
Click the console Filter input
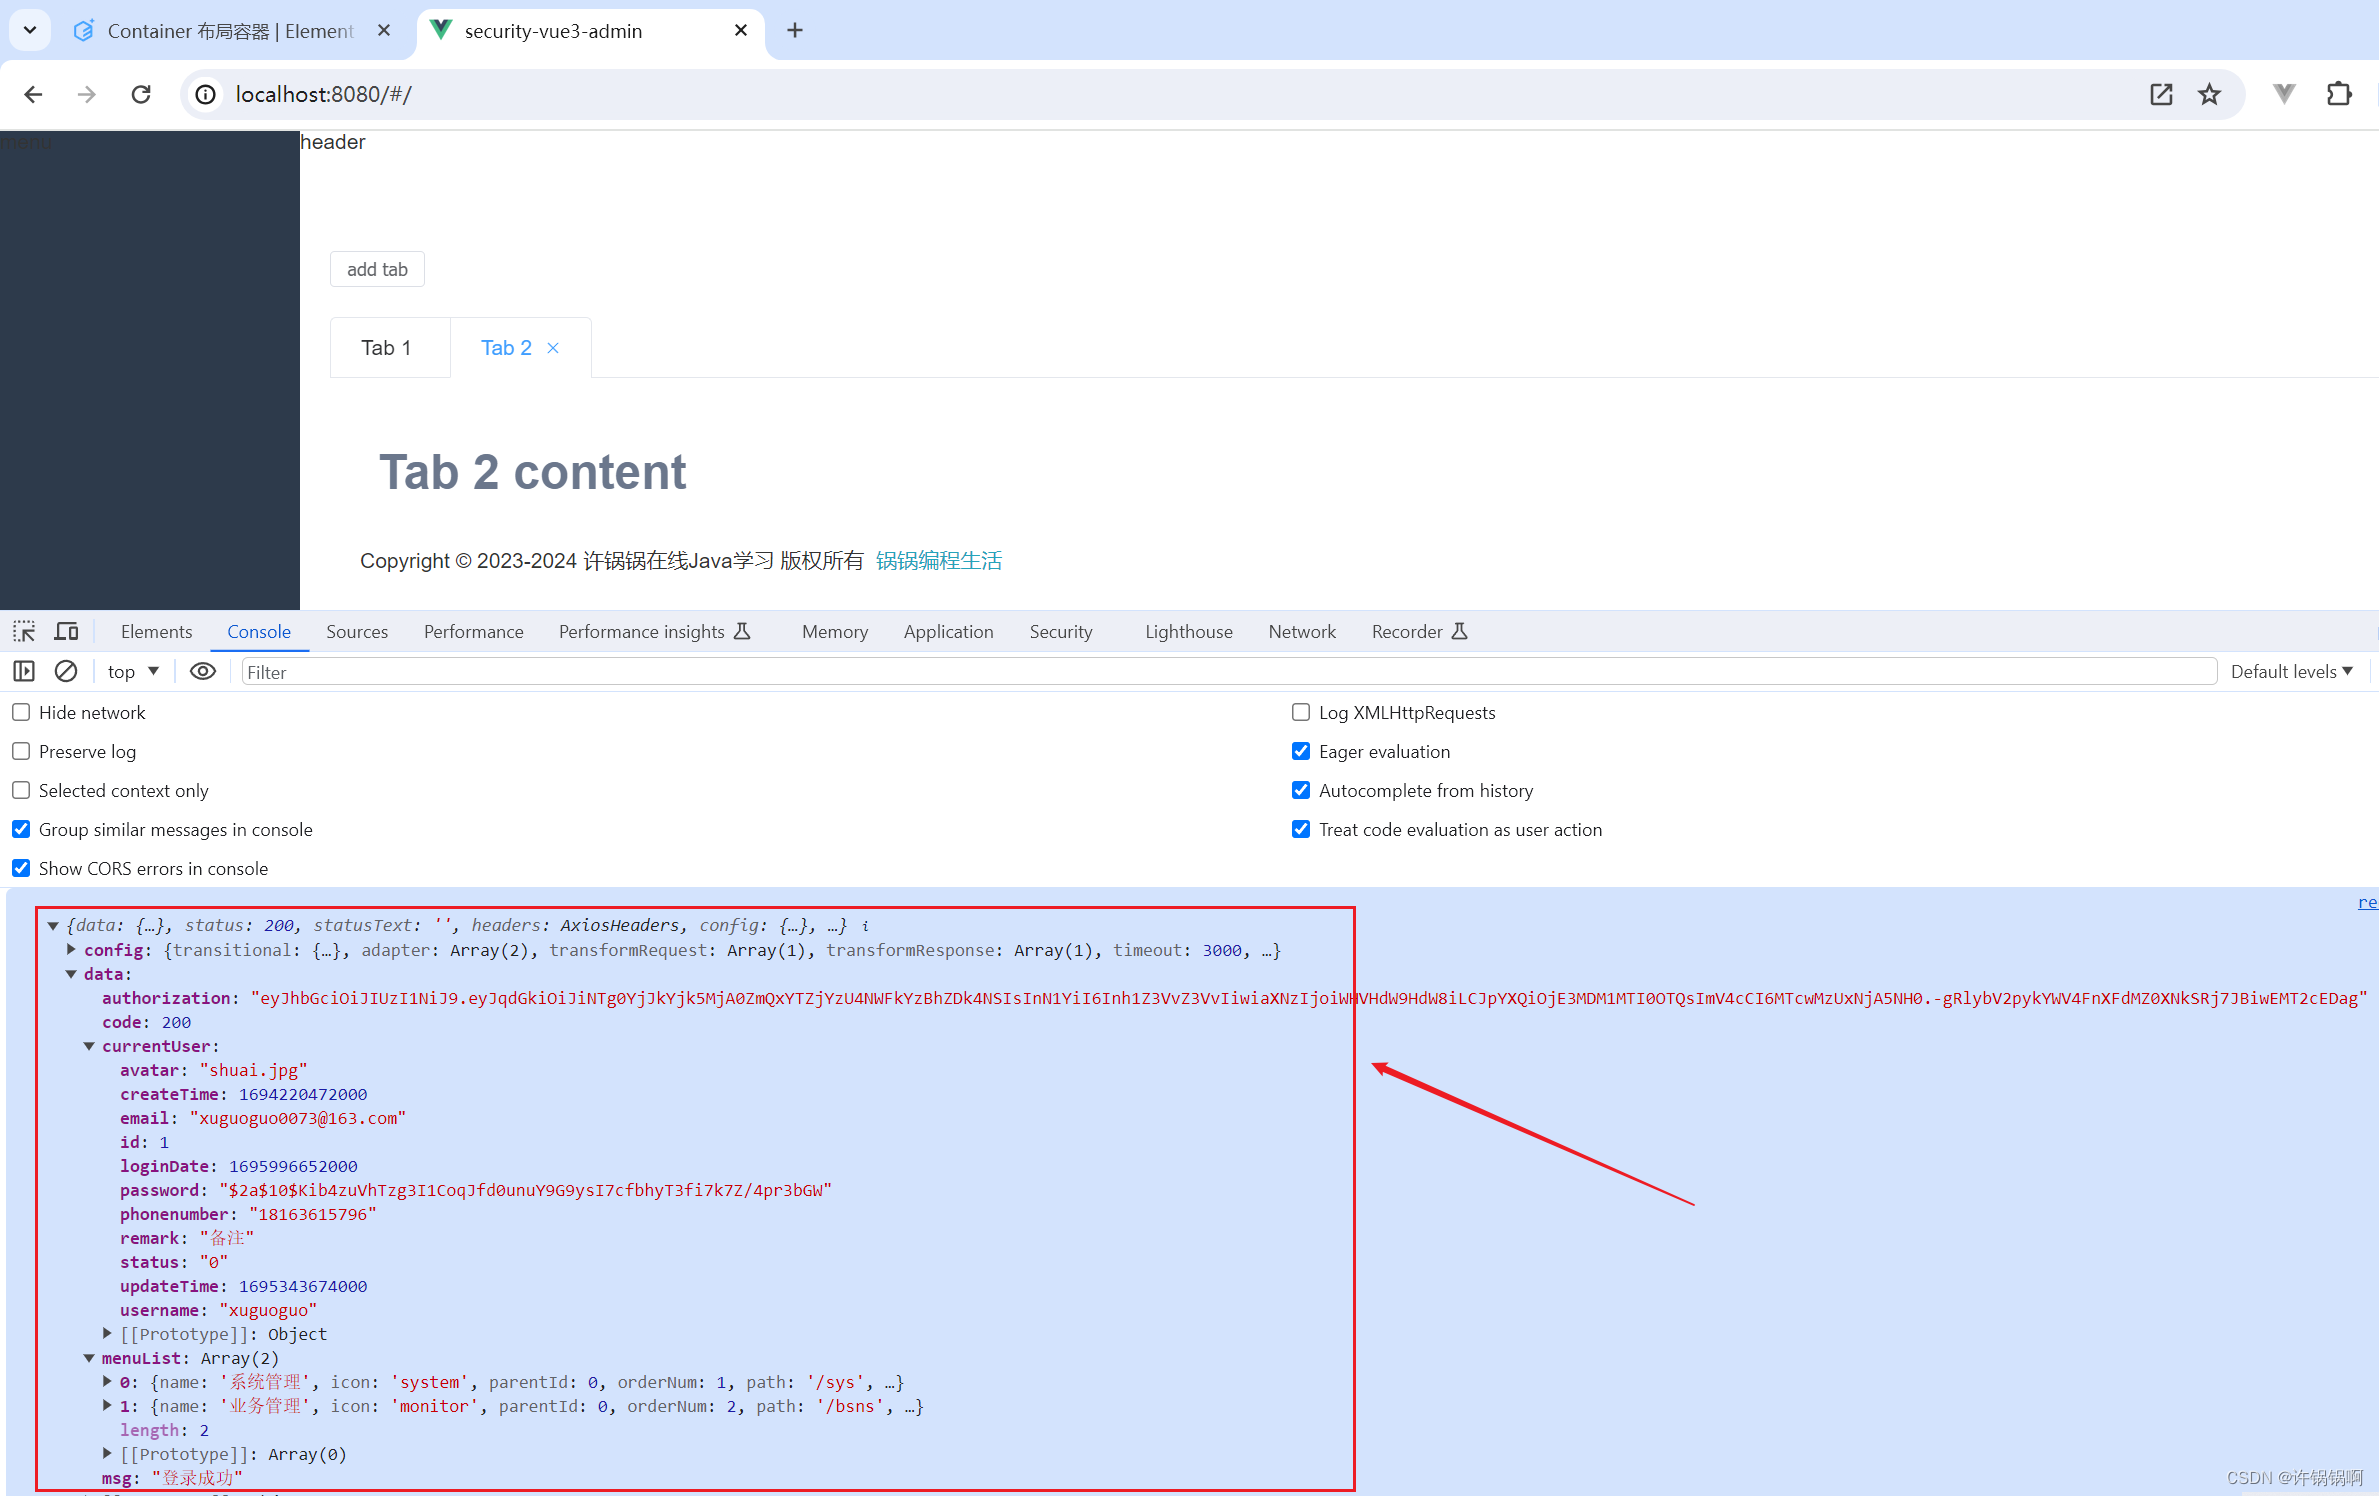point(1229,672)
